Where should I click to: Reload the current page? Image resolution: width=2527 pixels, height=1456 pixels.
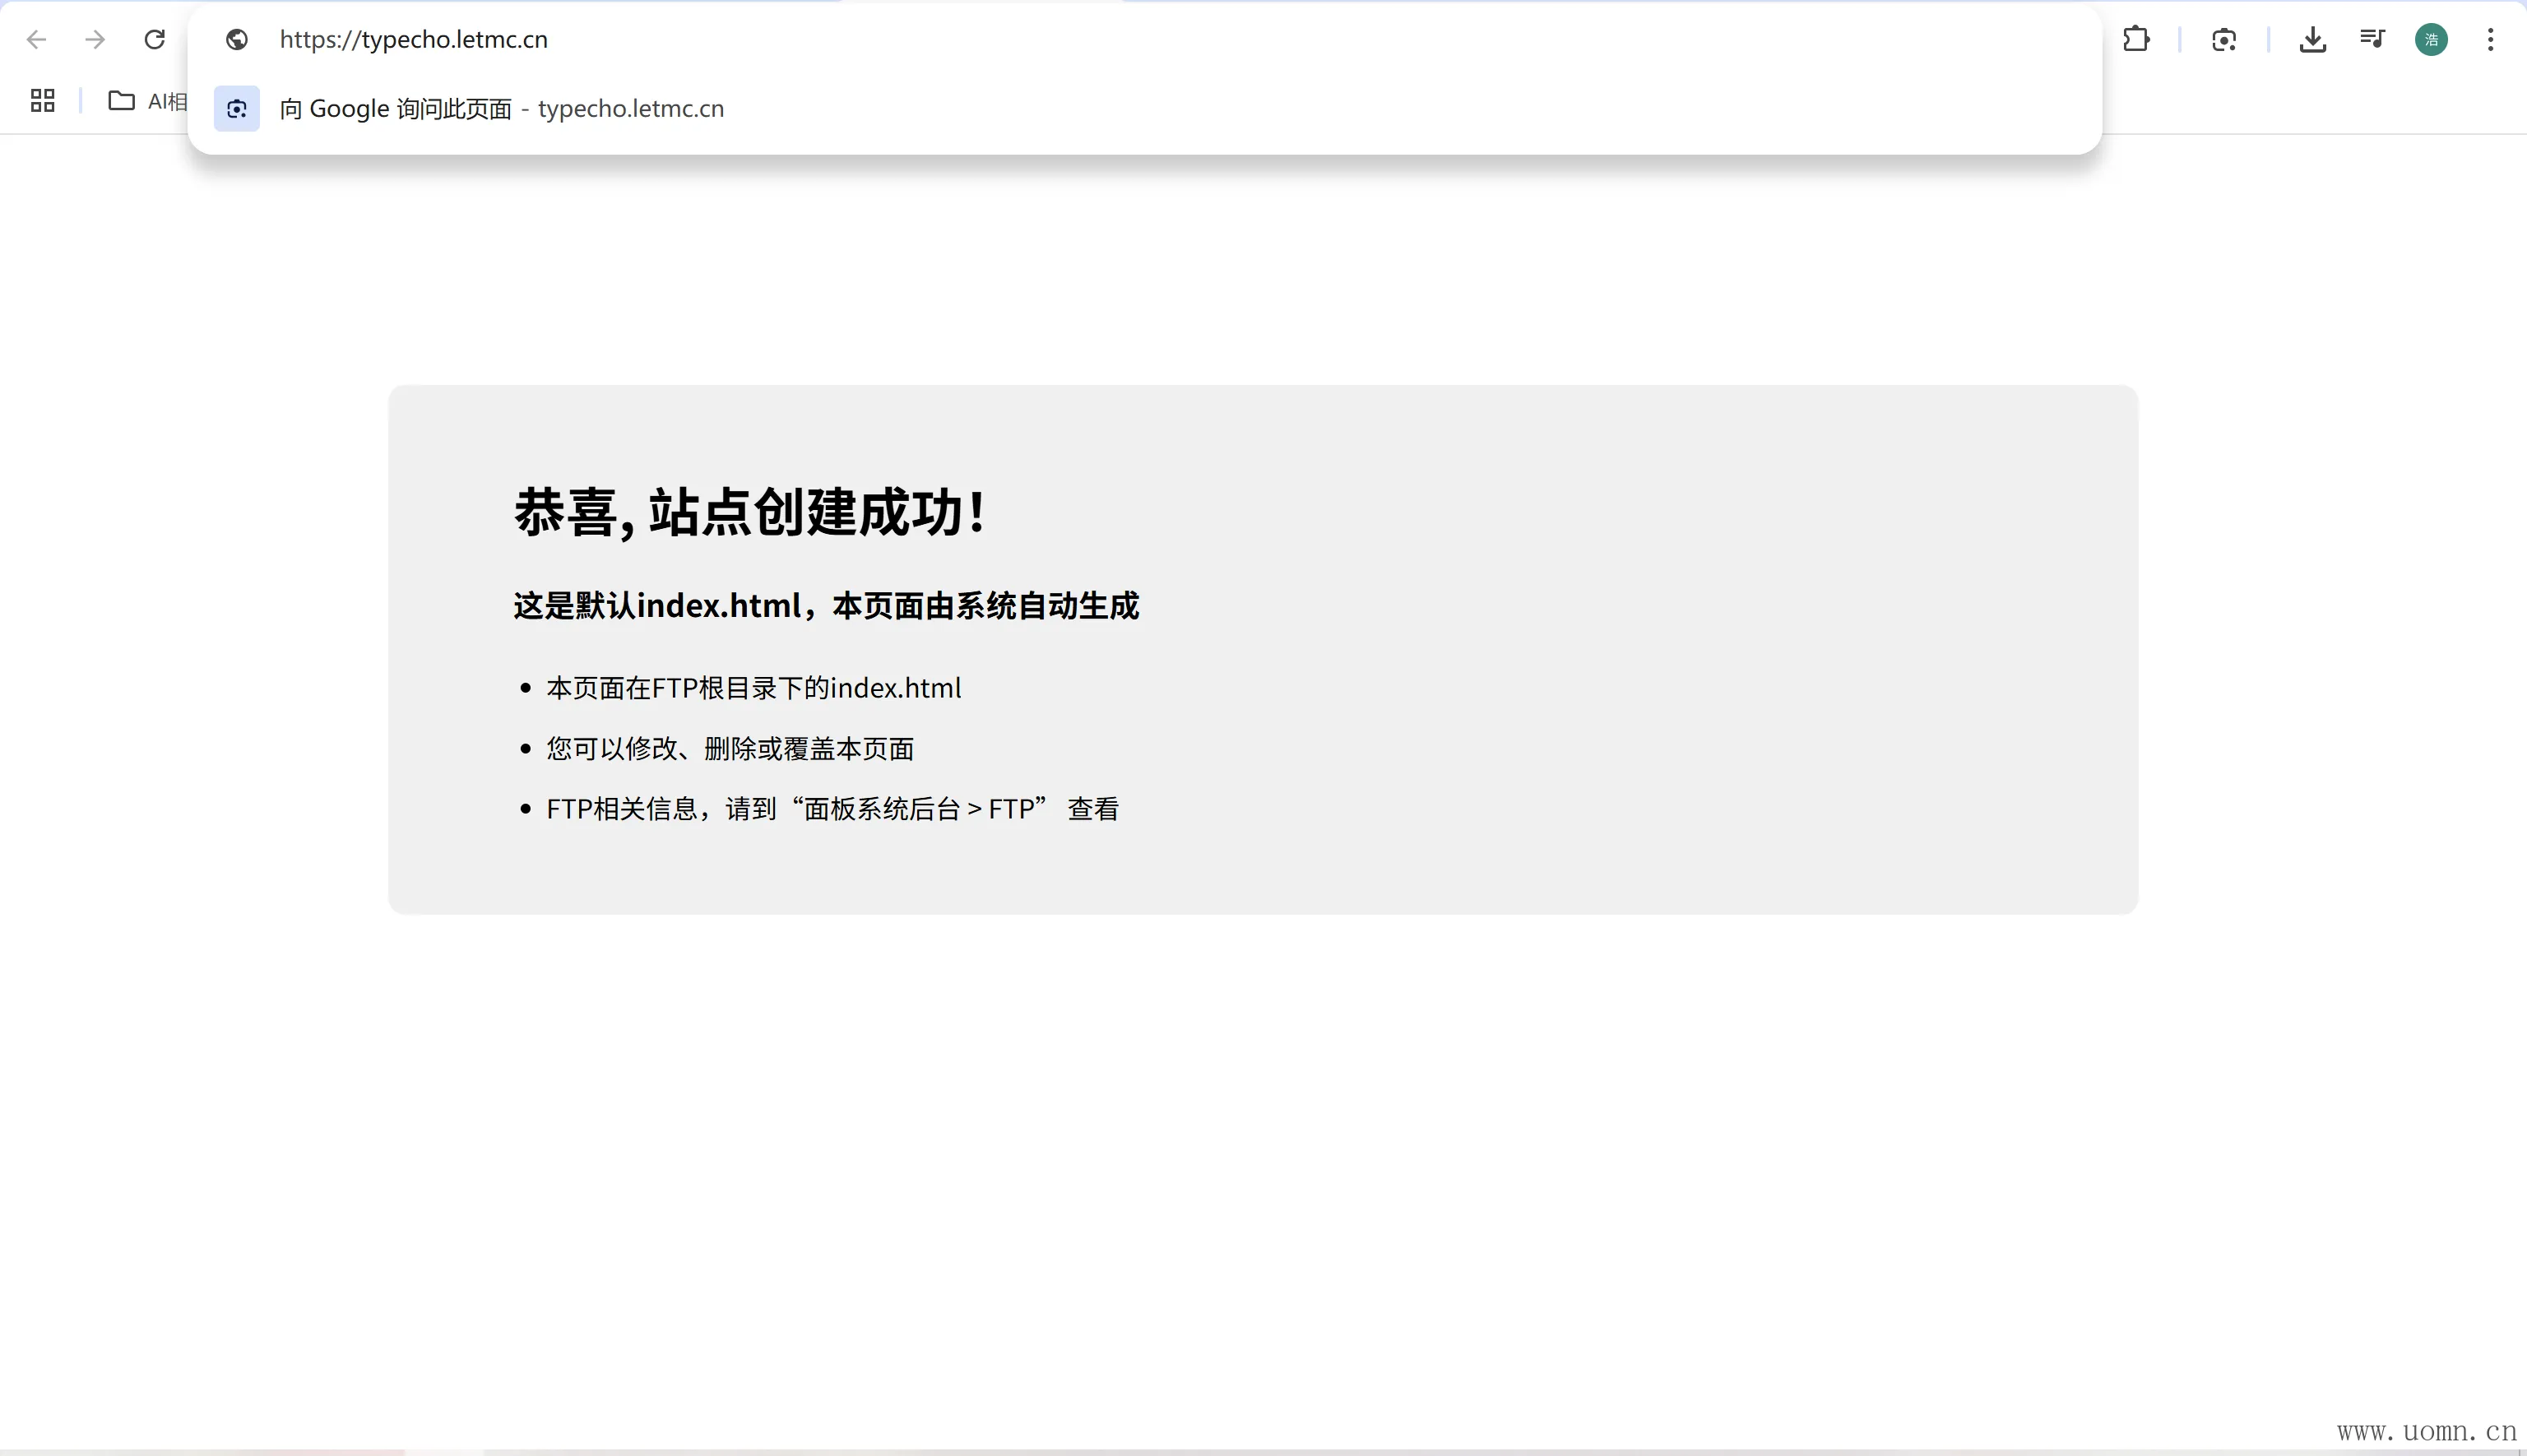(154, 39)
